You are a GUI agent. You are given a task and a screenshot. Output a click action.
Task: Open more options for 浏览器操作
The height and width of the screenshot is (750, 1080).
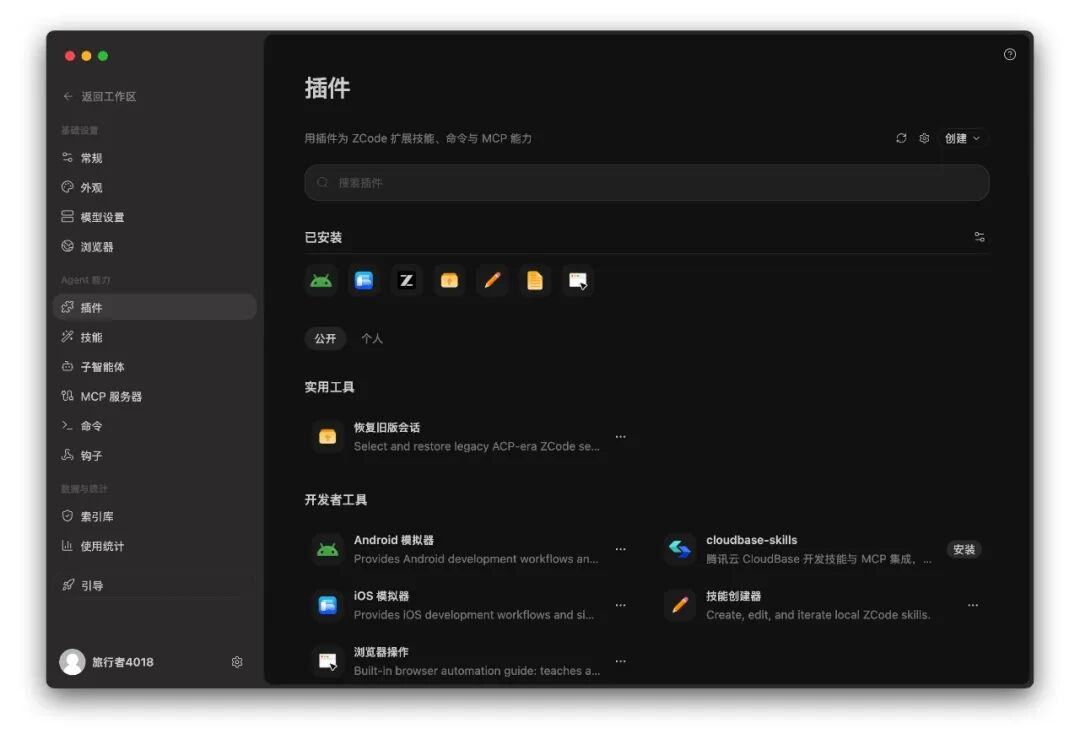(621, 660)
